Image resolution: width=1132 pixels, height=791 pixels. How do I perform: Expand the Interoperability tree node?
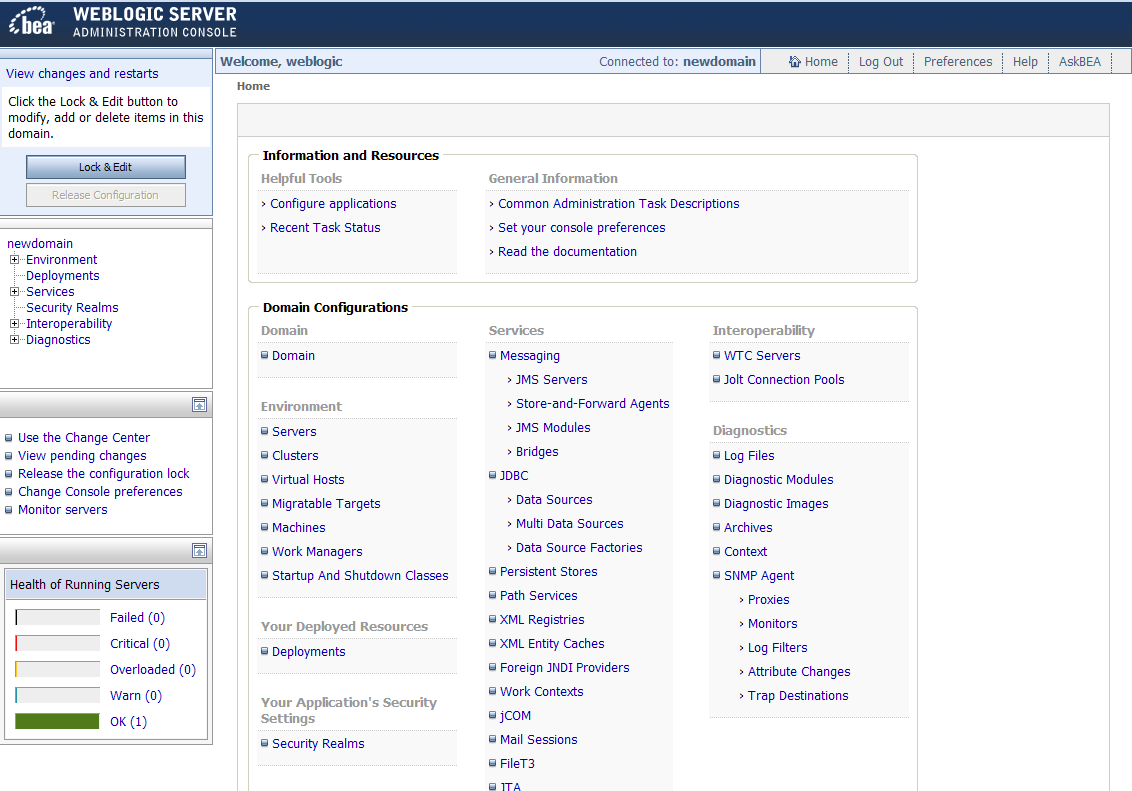click(14, 323)
